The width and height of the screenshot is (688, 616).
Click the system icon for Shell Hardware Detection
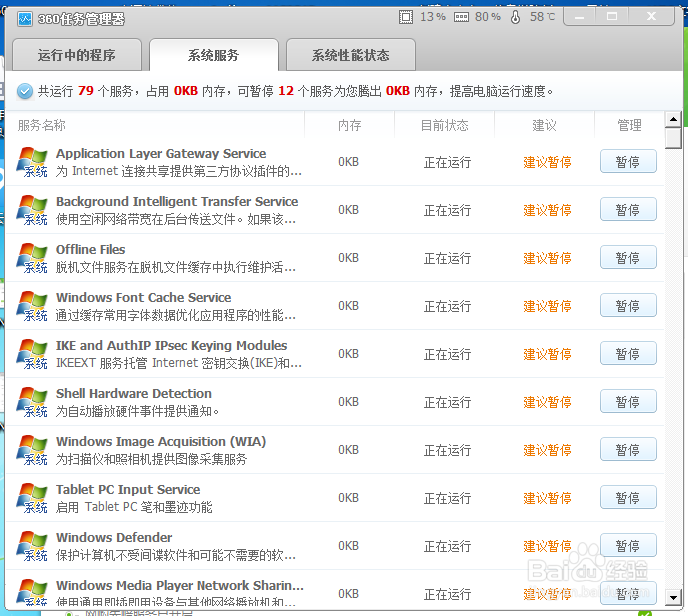32,402
